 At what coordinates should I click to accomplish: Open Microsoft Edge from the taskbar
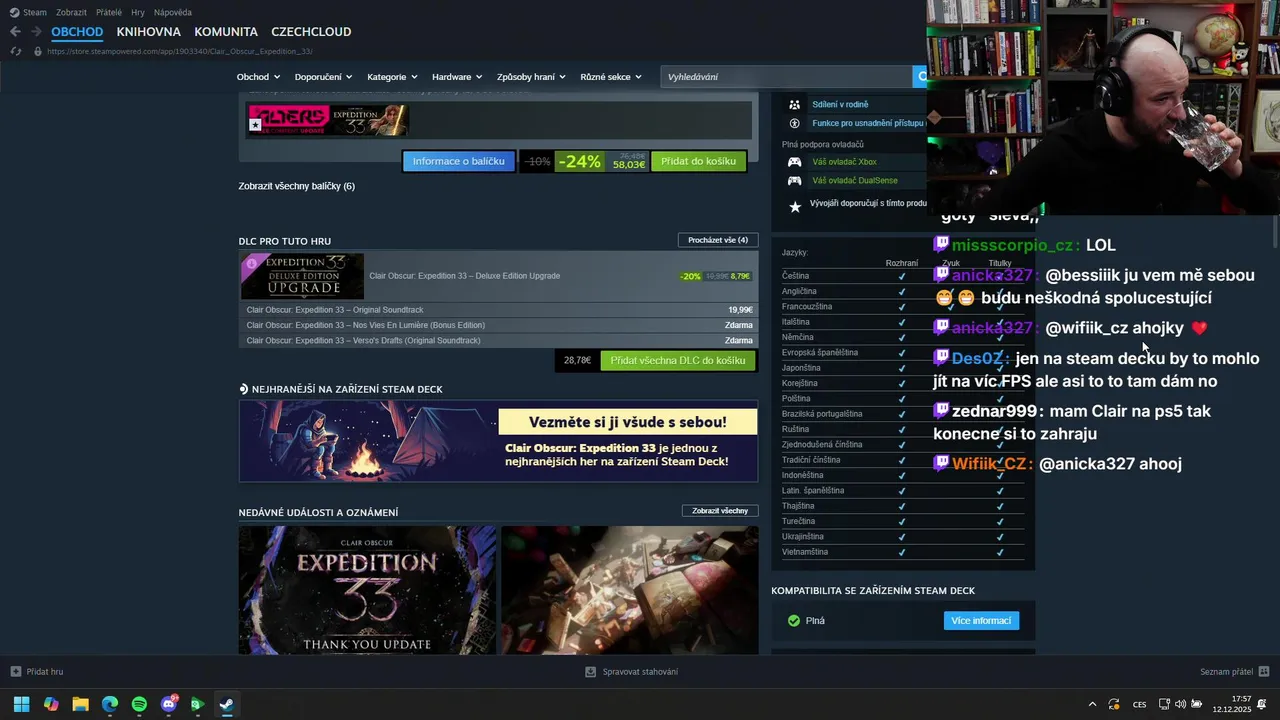(x=110, y=704)
